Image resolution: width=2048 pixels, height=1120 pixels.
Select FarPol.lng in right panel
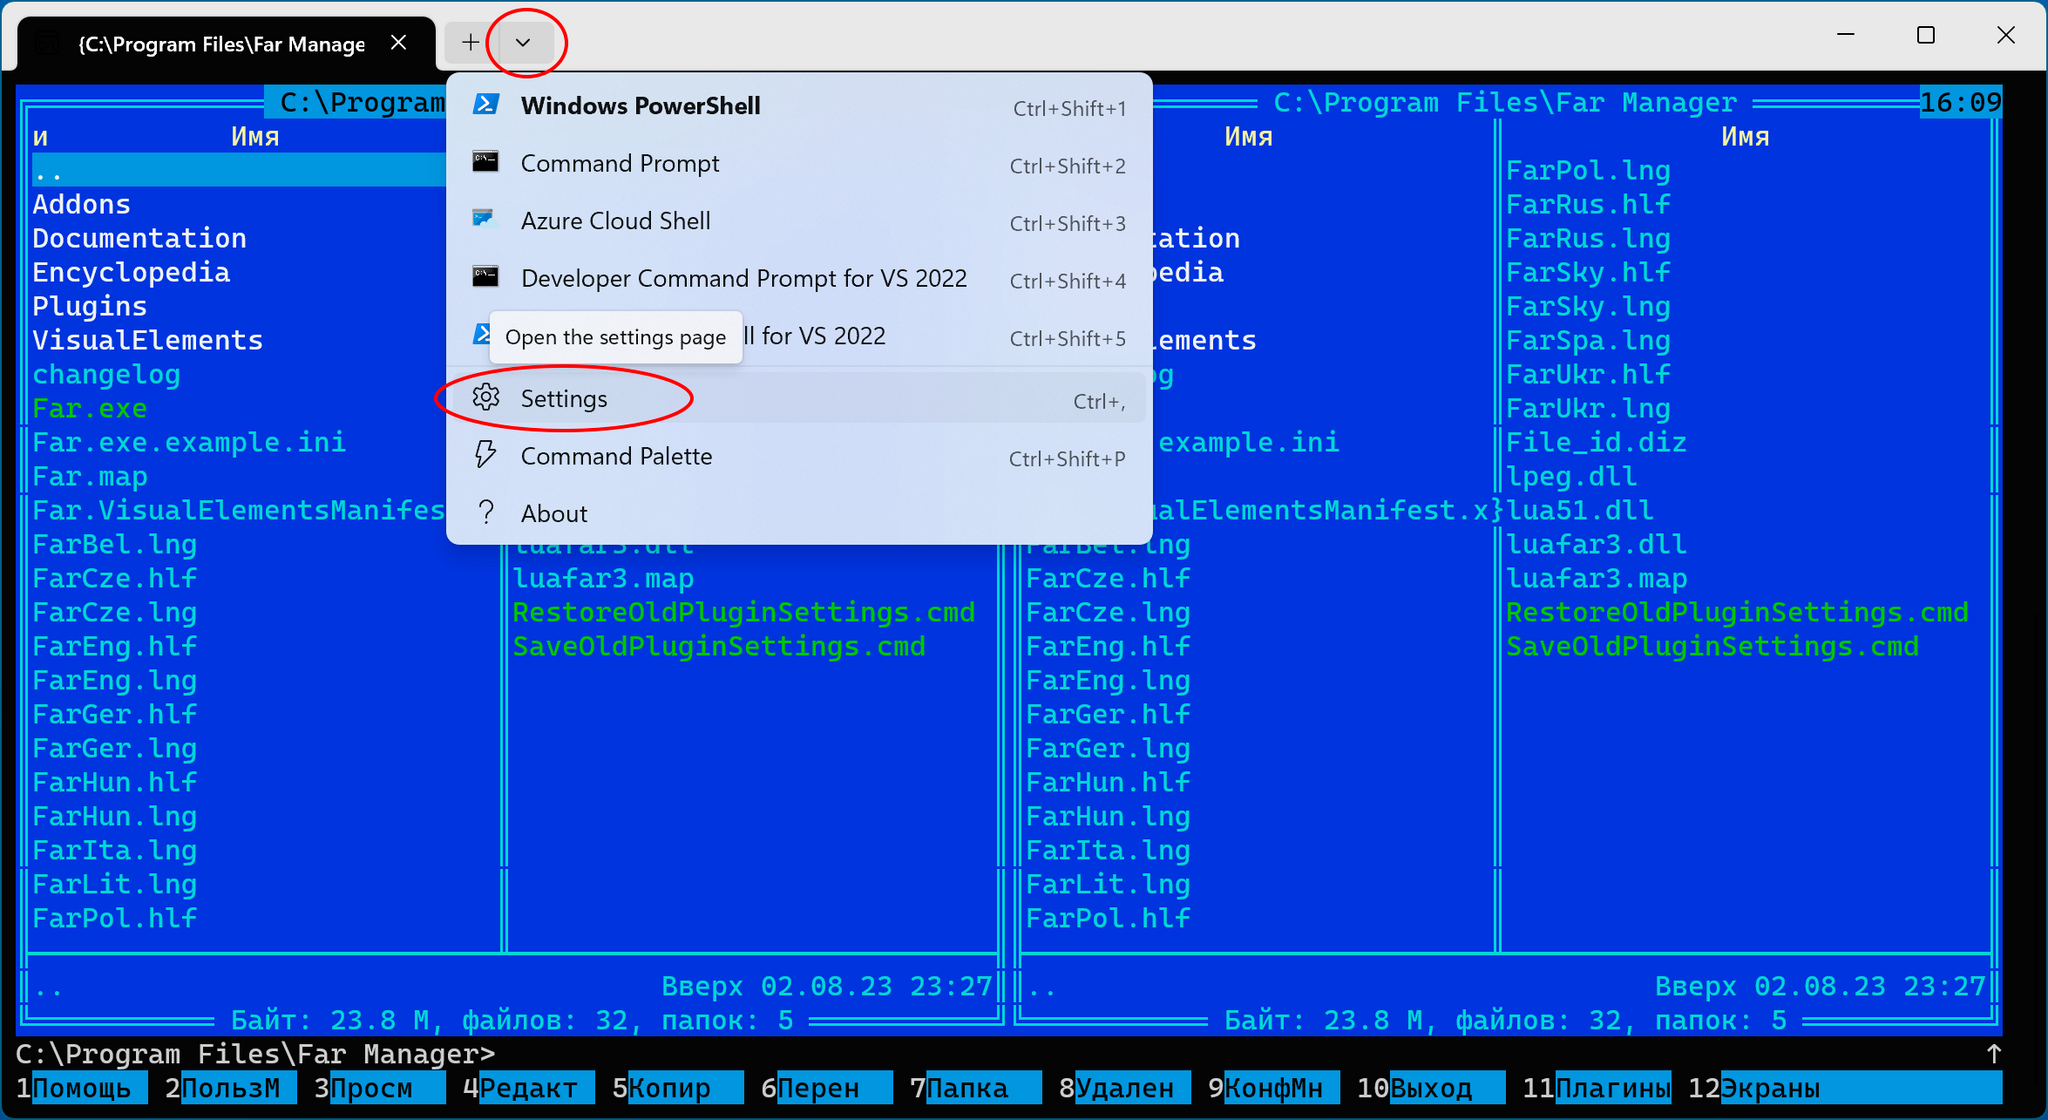coord(1588,170)
